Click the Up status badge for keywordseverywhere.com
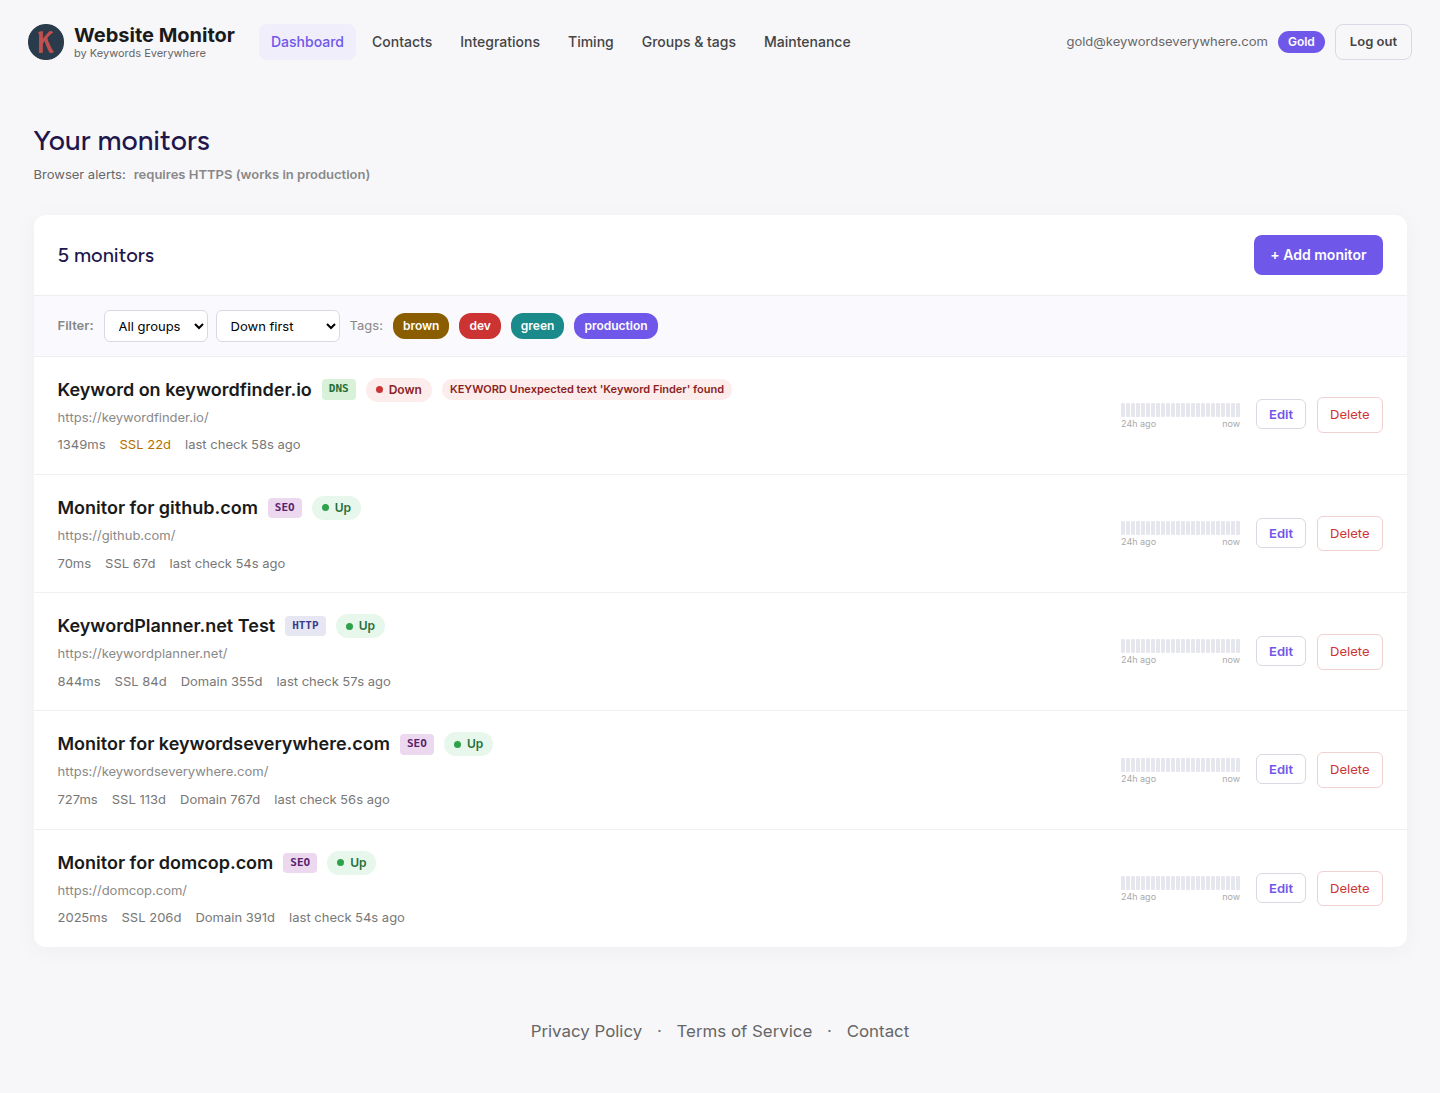Viewport: 1440px width, 1093px height. 469,744
